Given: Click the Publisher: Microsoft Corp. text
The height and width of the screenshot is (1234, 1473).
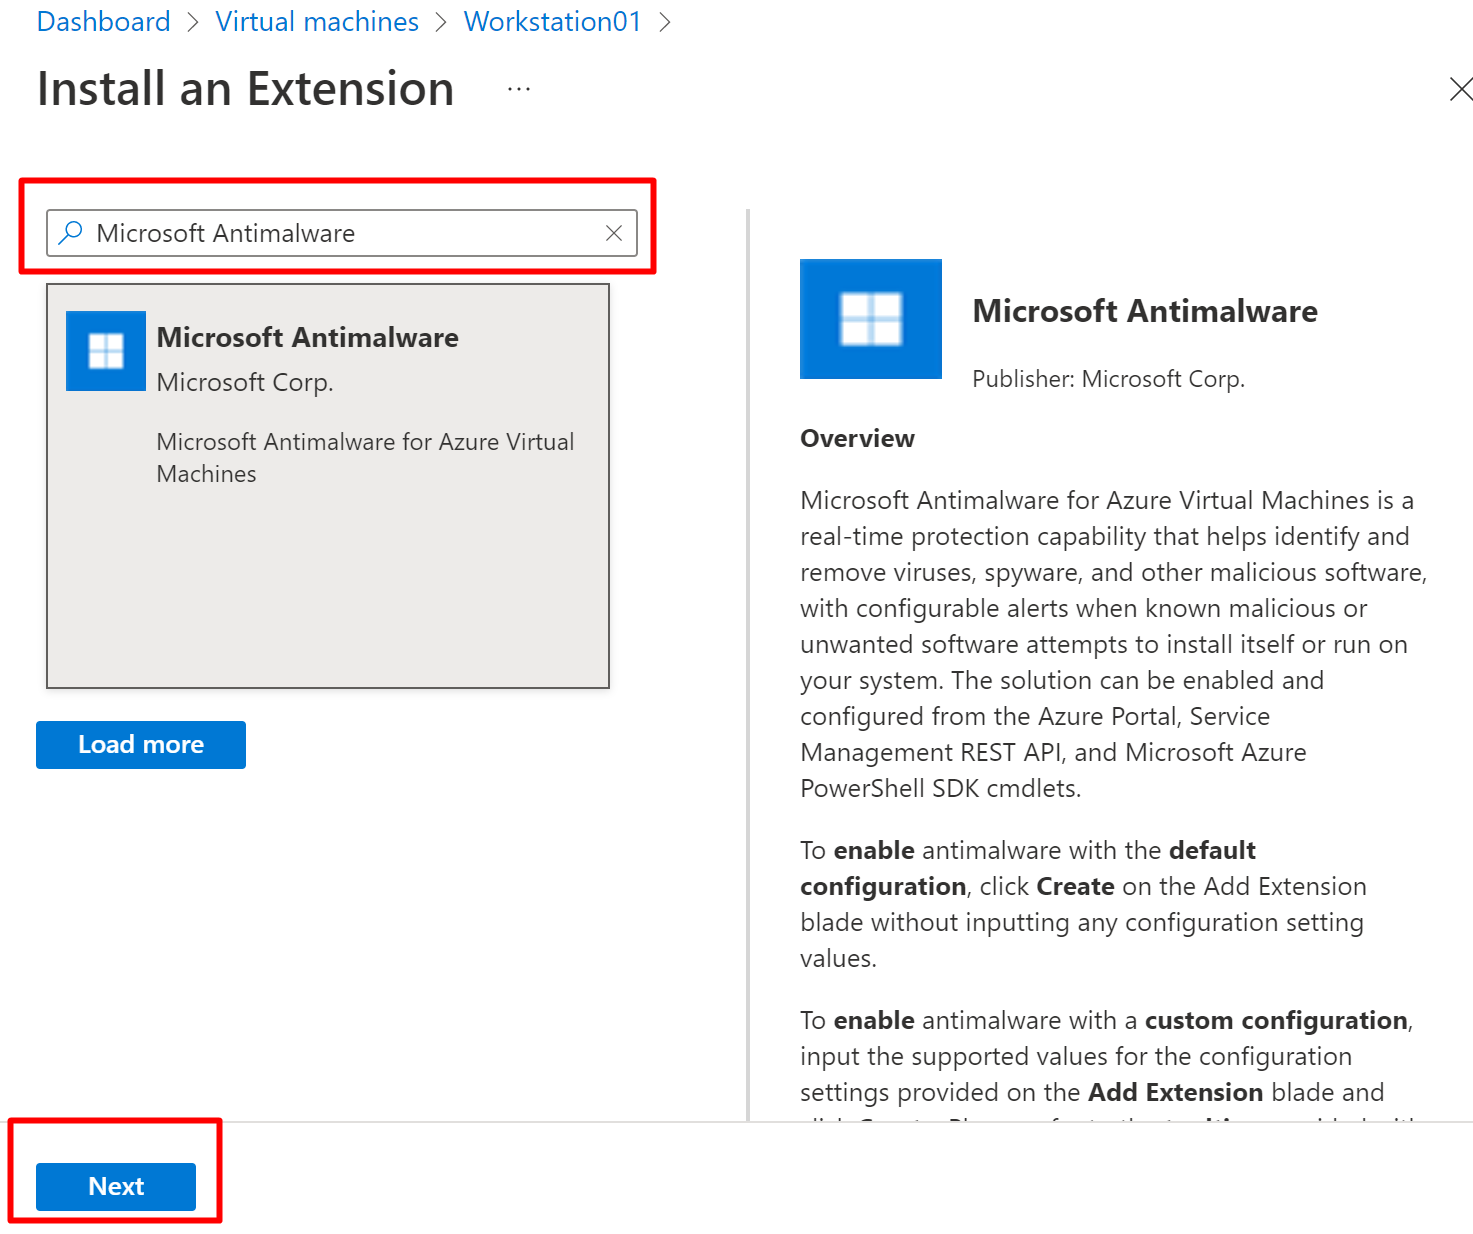Looking at the screenshot, I should [1108, 379].
